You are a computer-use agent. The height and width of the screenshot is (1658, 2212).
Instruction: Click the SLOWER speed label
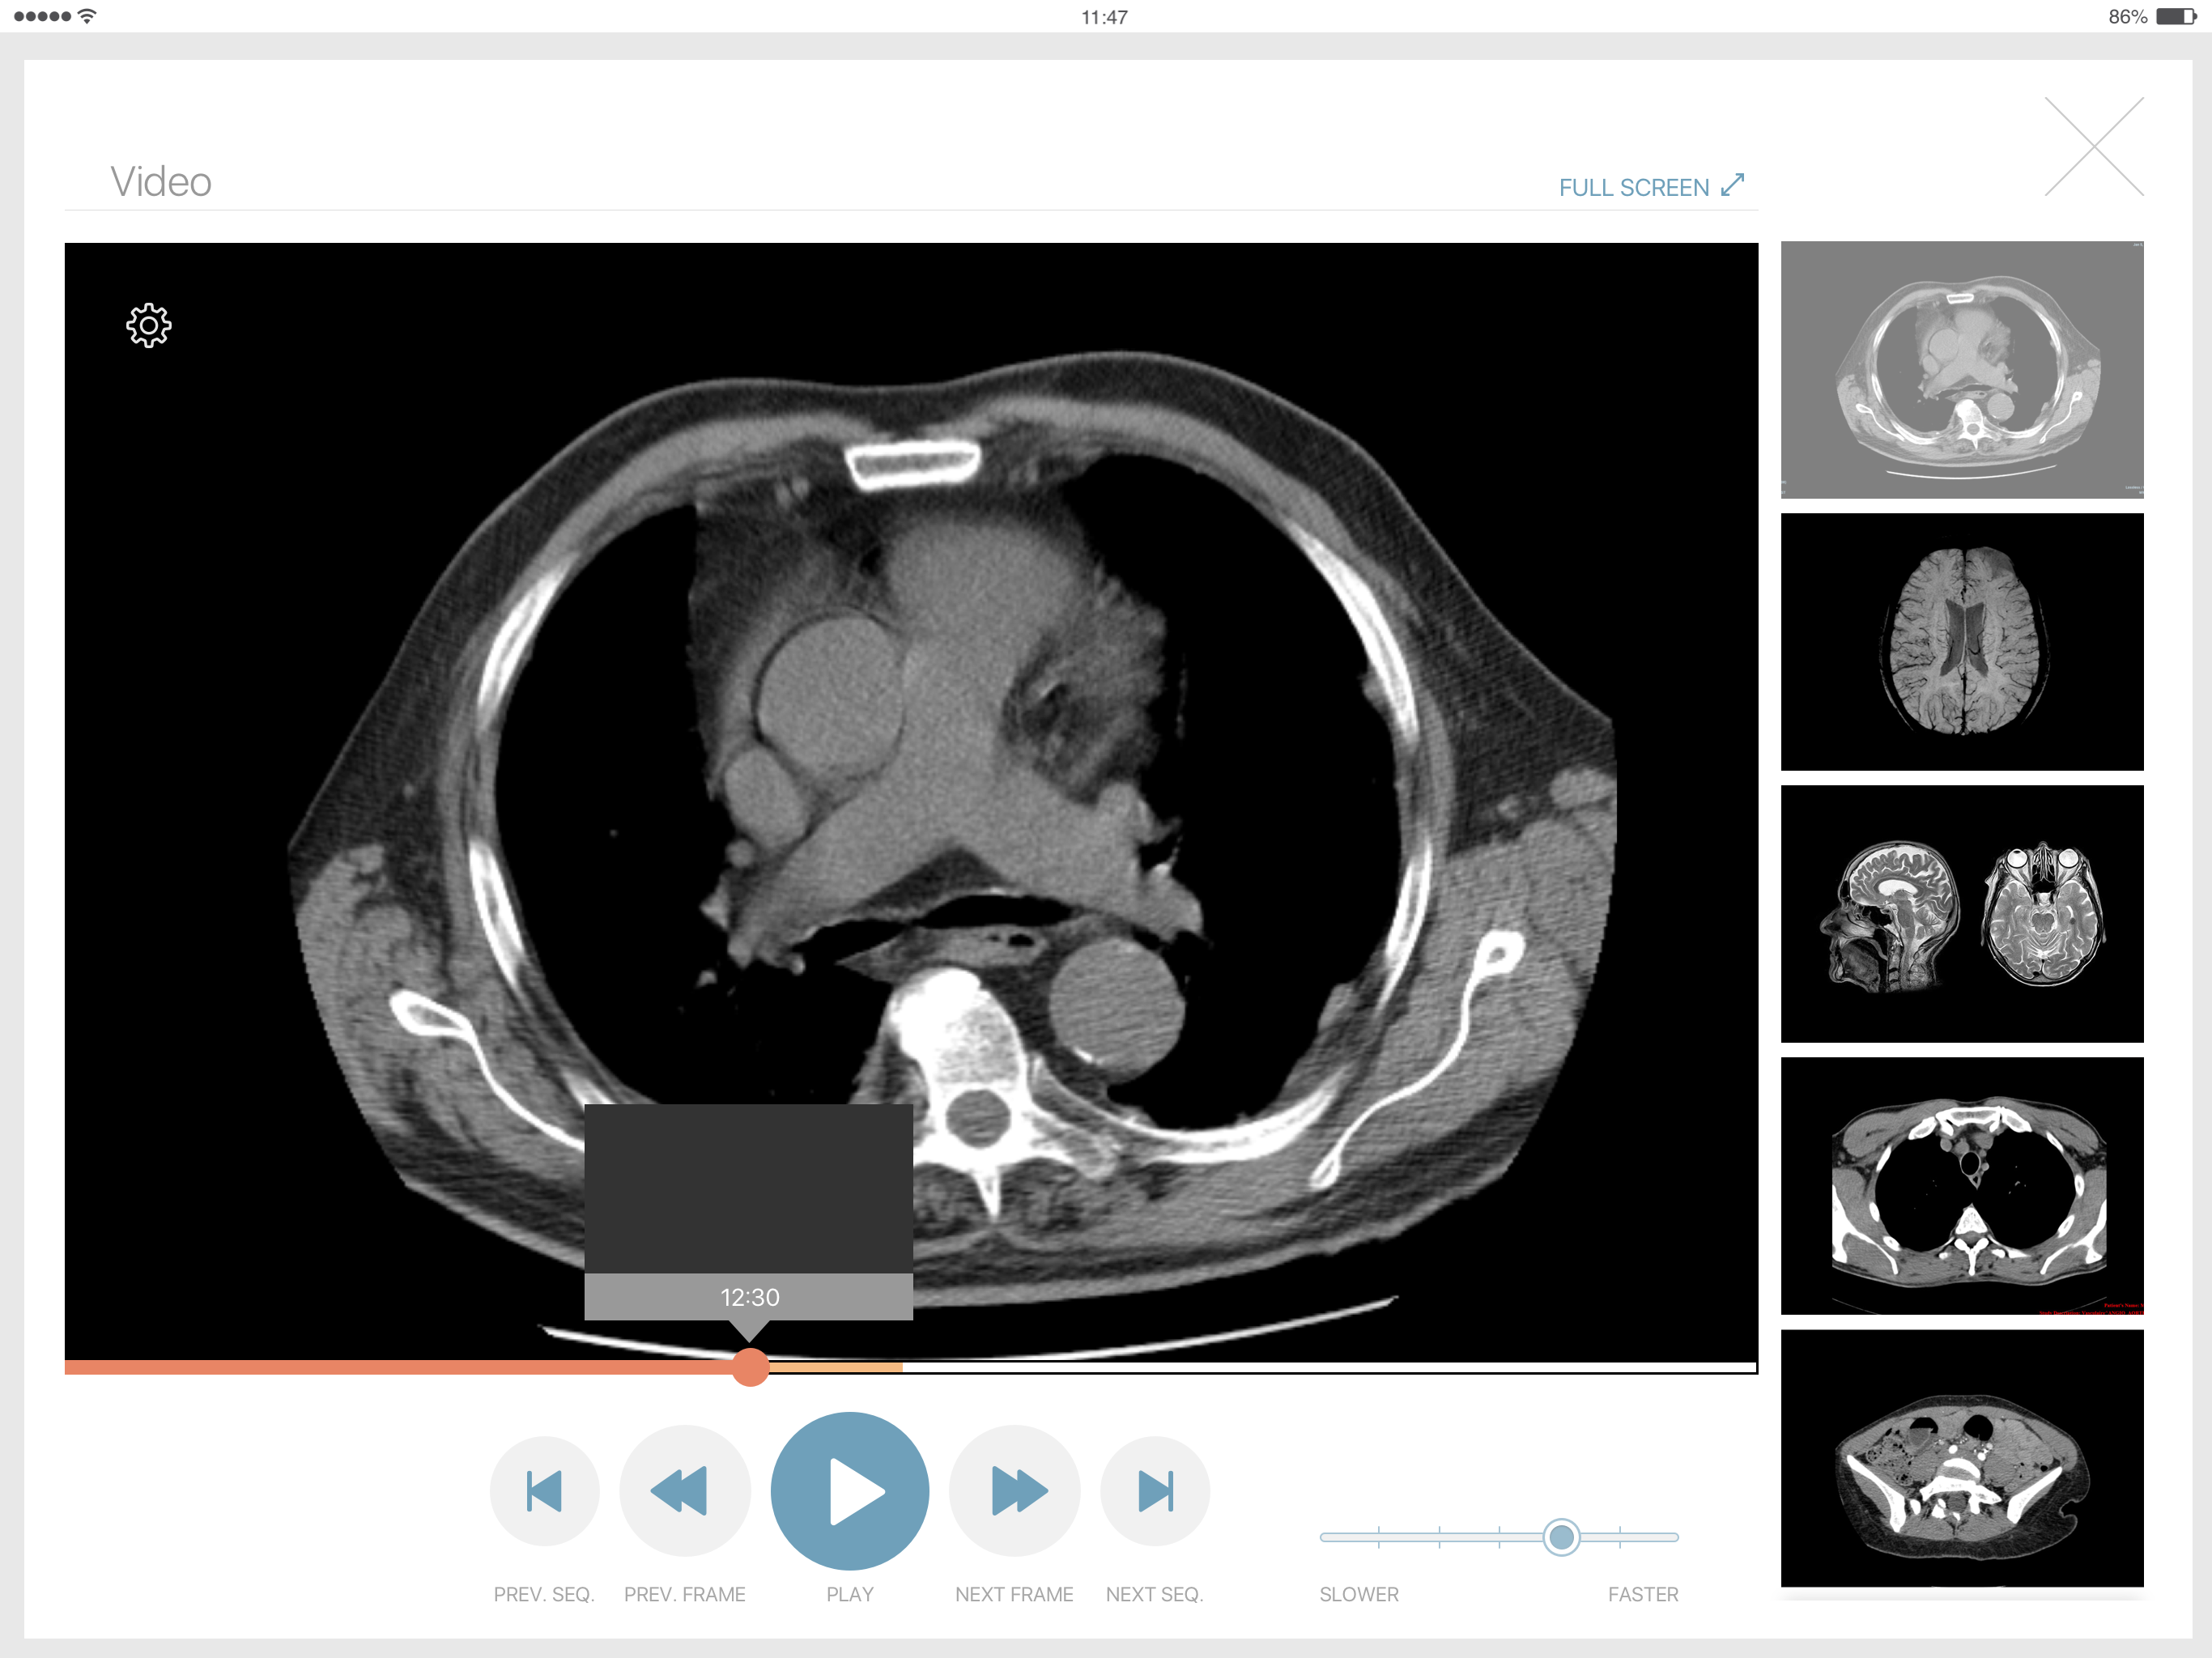point(1358,1594)
